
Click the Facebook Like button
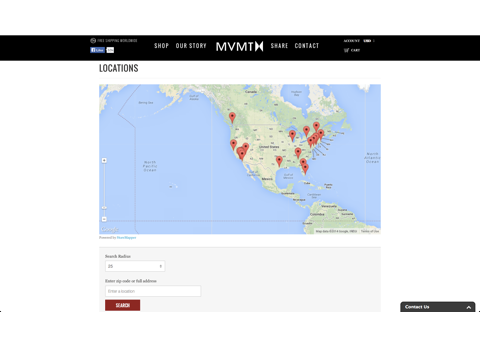click(x=98, y=50)
